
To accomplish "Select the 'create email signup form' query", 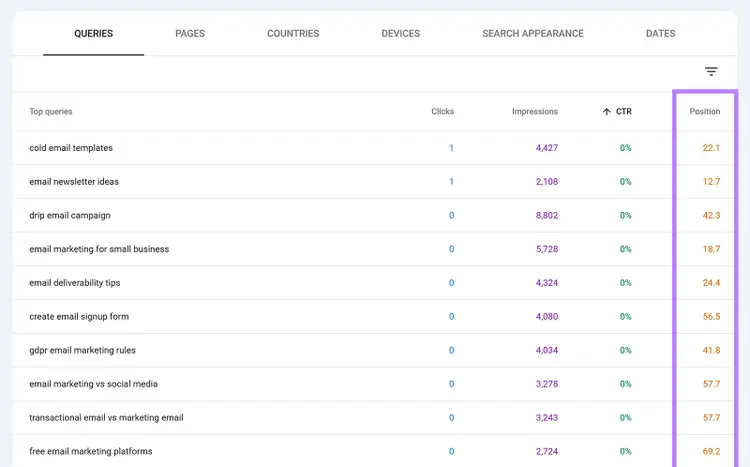I will pos(79,316).
